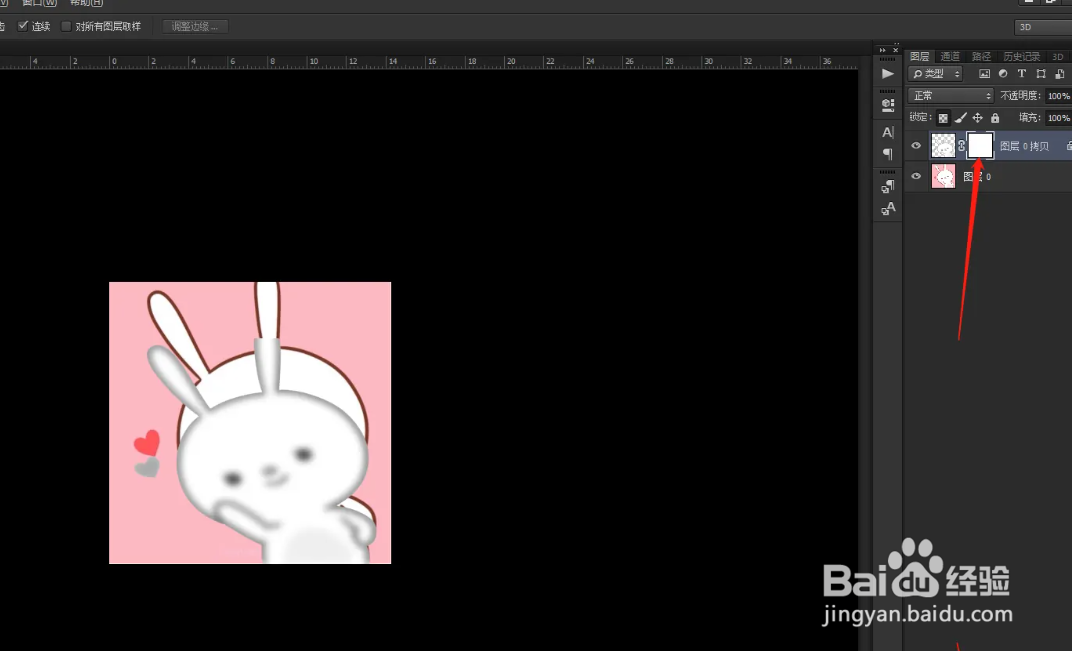Open the 正常 blend mode dropdown
1072x651 pixels.
click(x=950, y=96)
